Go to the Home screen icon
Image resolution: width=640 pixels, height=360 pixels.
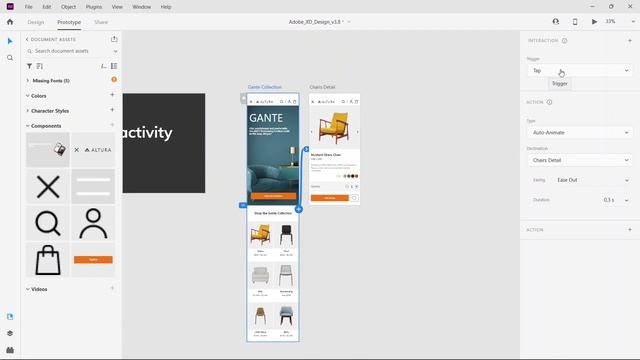click(x=10, y=22)
